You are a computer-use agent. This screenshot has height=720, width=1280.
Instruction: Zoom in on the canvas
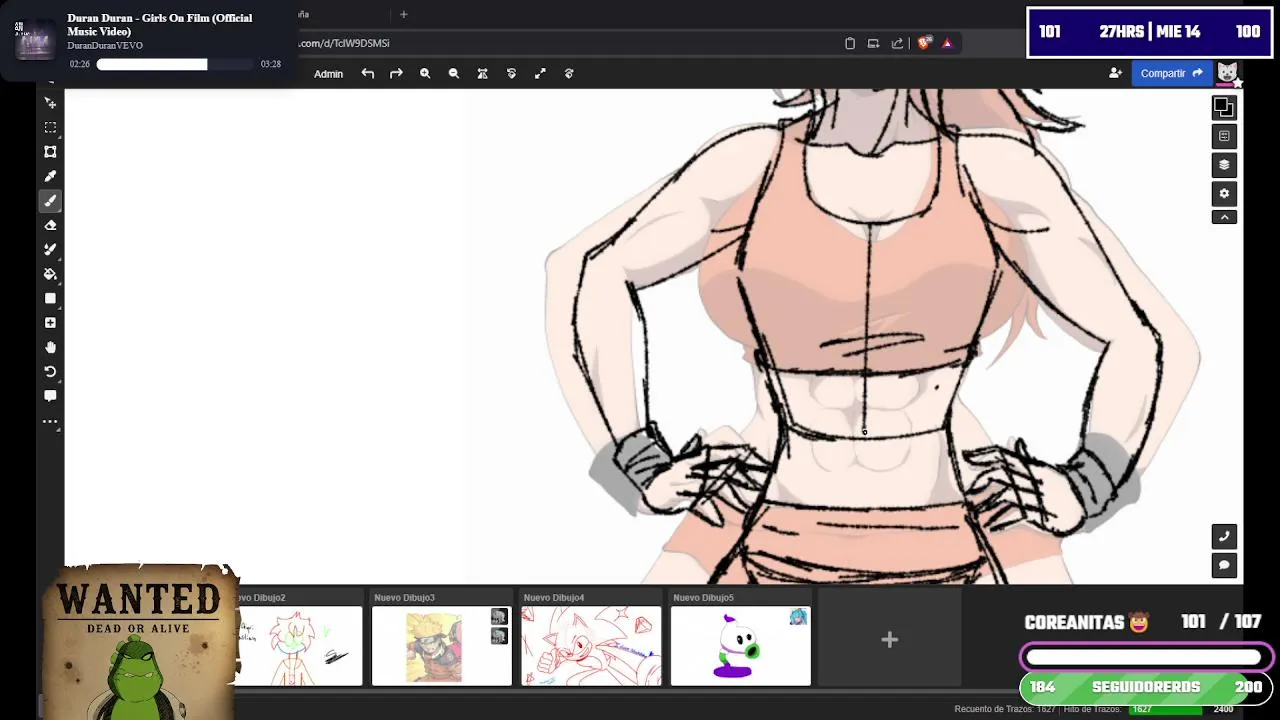tap(425, 73)
